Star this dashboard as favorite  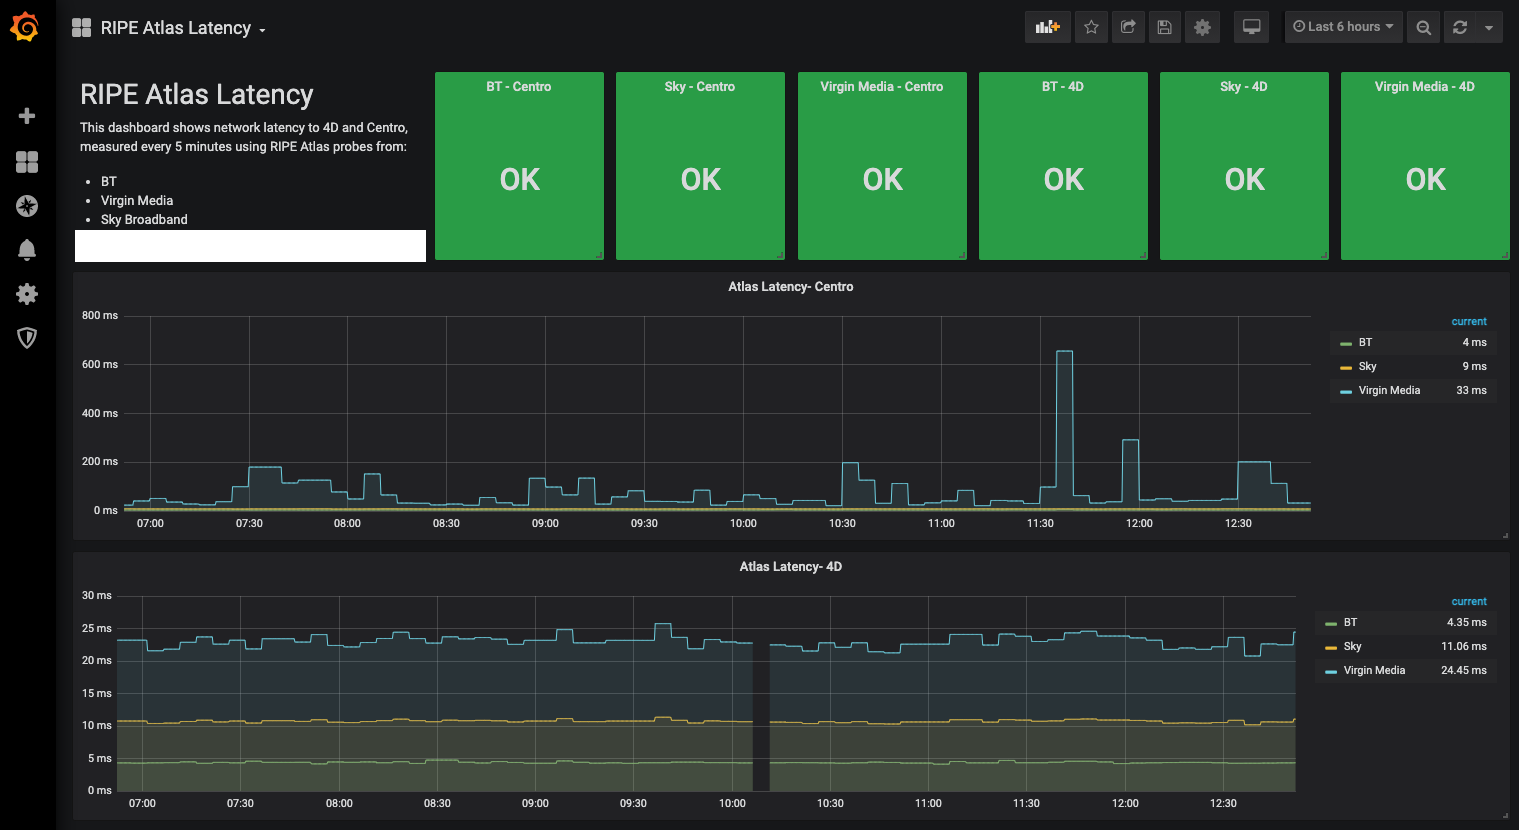1091,27
